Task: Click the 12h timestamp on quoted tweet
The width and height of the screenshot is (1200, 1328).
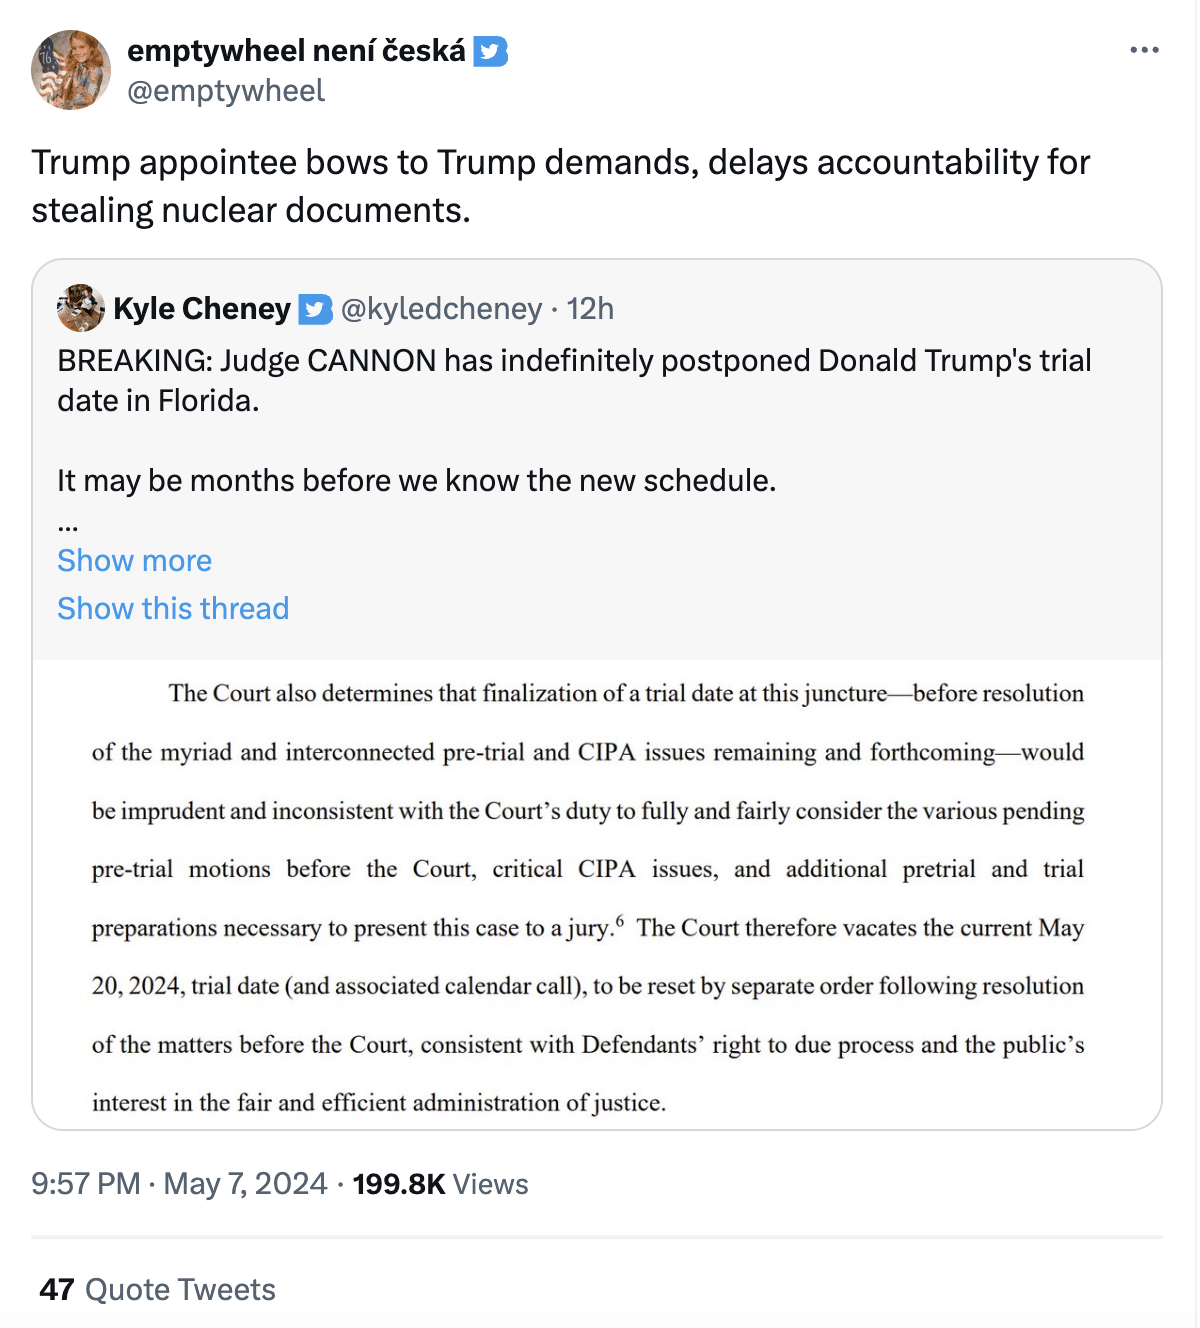Action: click(590, 309)
